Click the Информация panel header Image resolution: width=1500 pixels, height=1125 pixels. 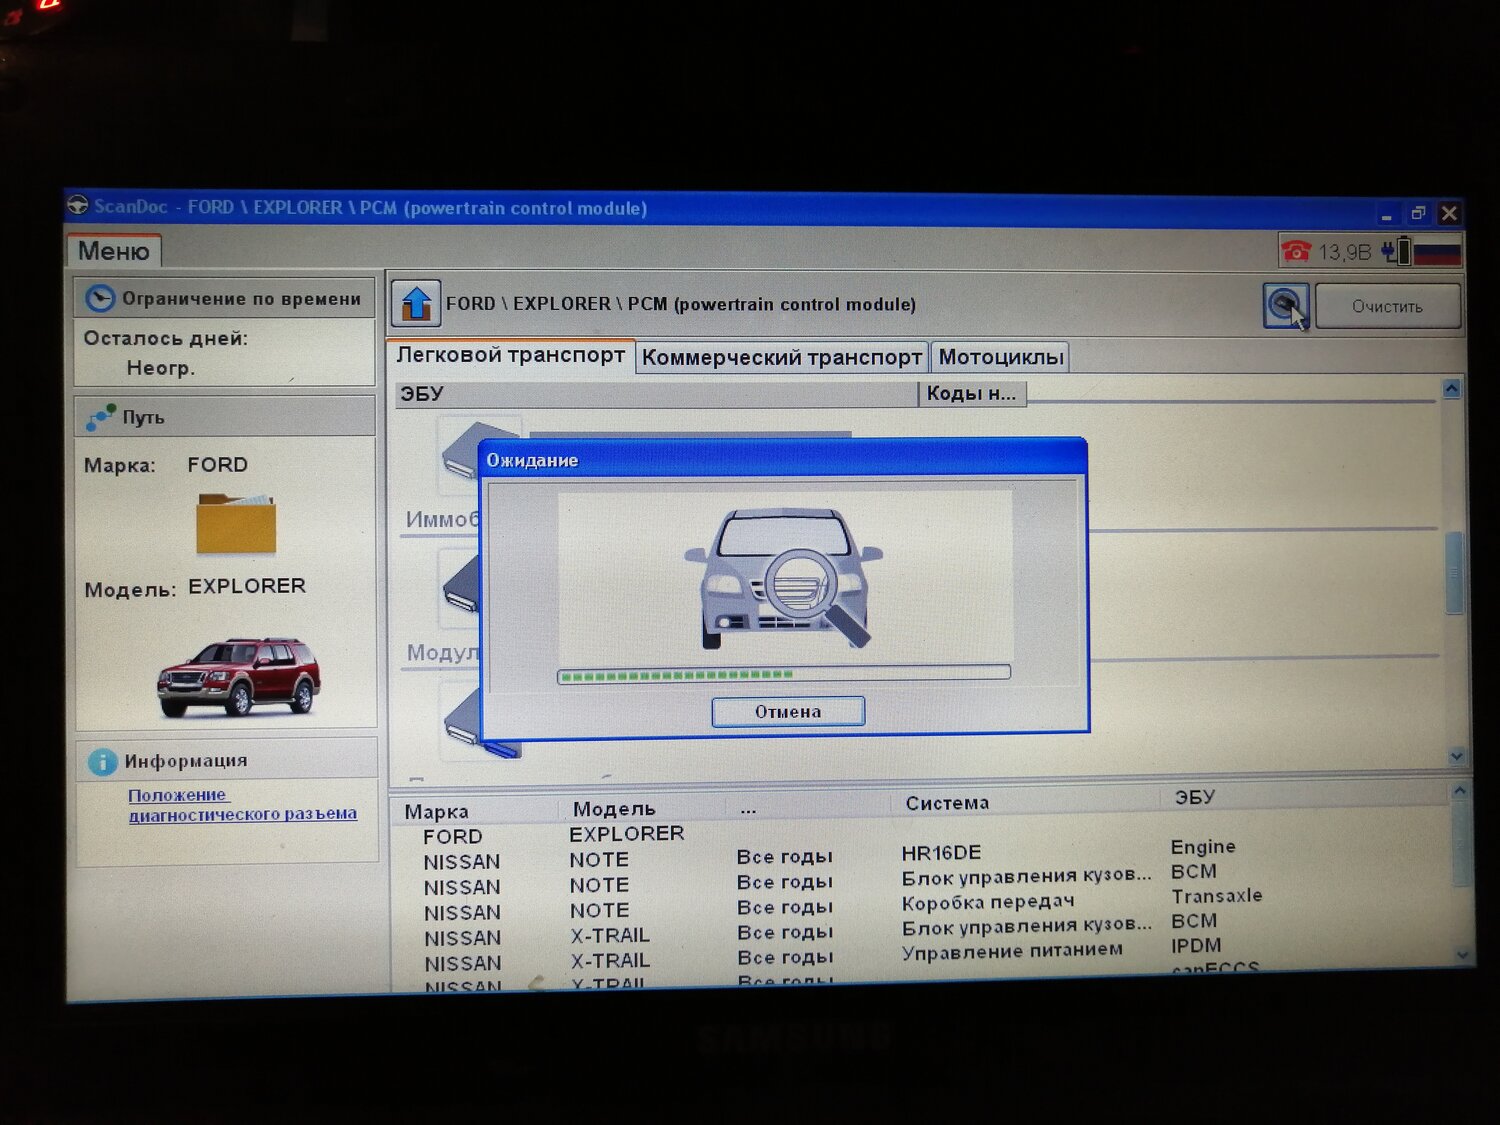227,760
